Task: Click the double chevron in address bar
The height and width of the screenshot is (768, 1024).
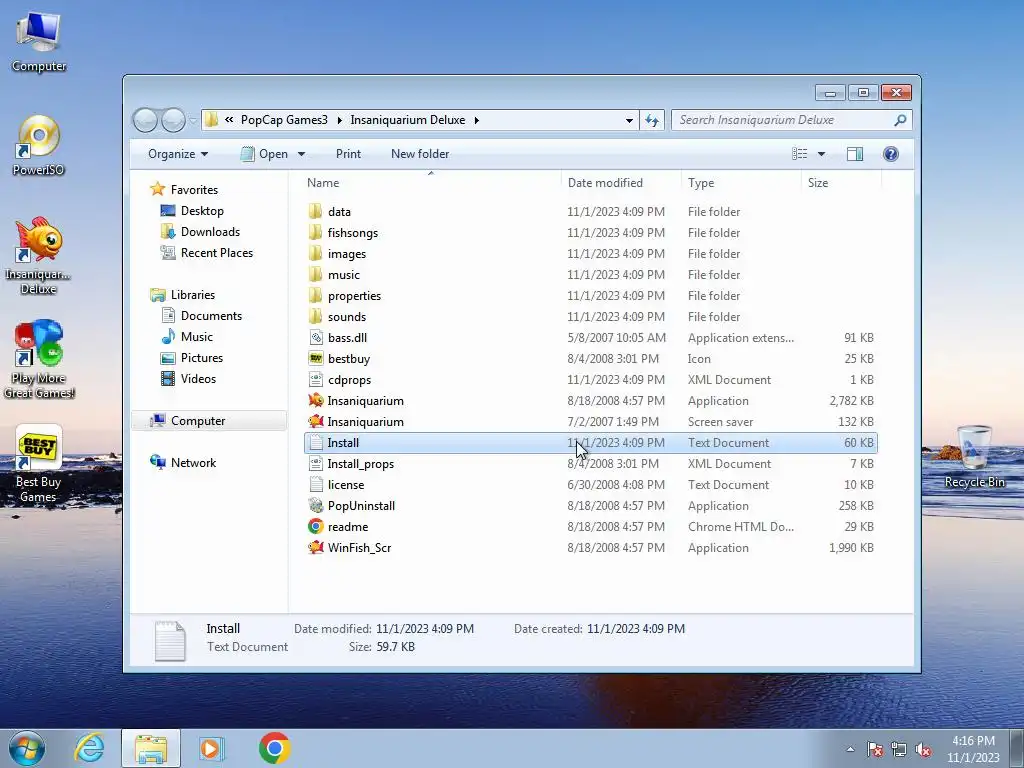Action: [229, 120]
